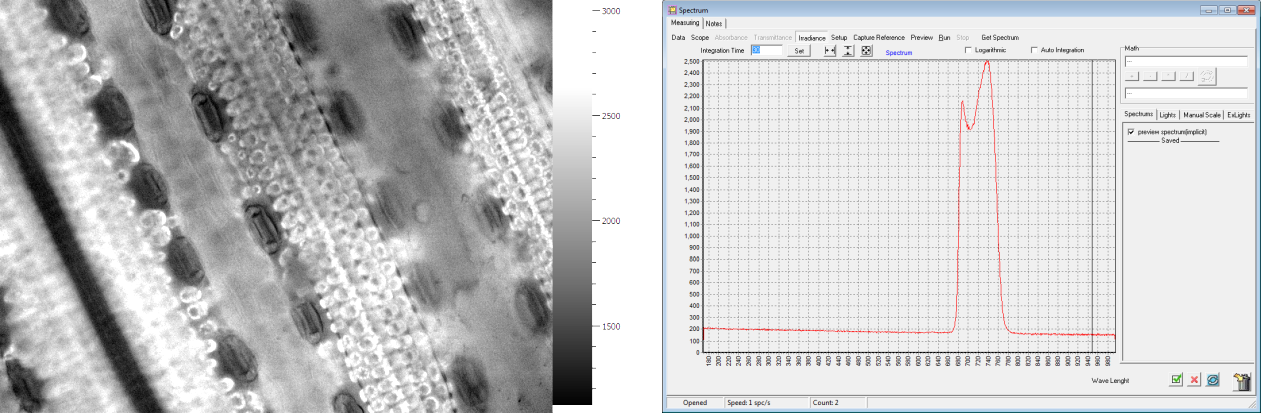Viewport: 1261px width, 413px height.
Task: Click the green checkmark select-all icon
Action: tap(1176, 380)
